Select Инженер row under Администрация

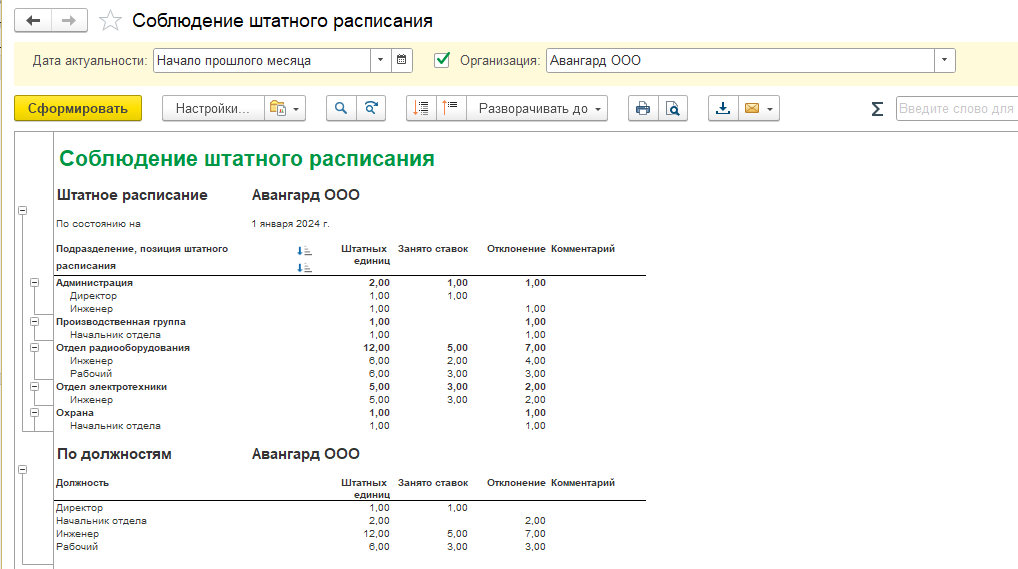click(x=92, y=309)
